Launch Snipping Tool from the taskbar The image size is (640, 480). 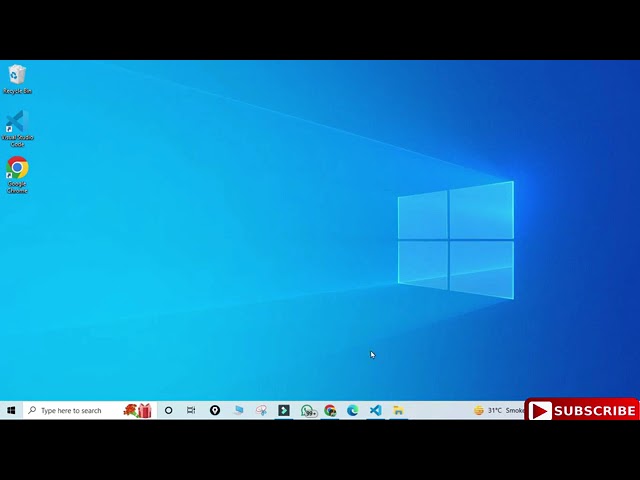coord(261,410)
